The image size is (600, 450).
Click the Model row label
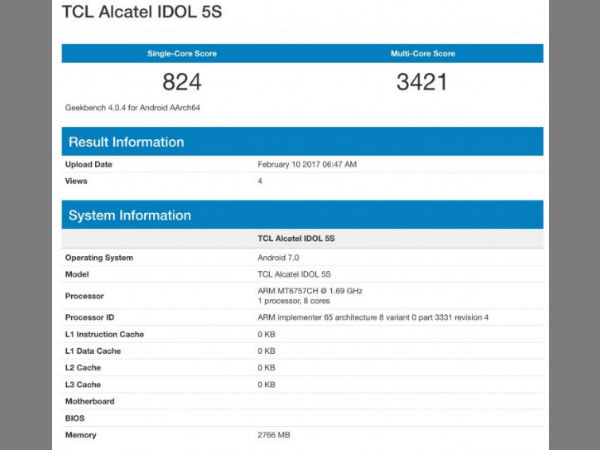(77, 274)
